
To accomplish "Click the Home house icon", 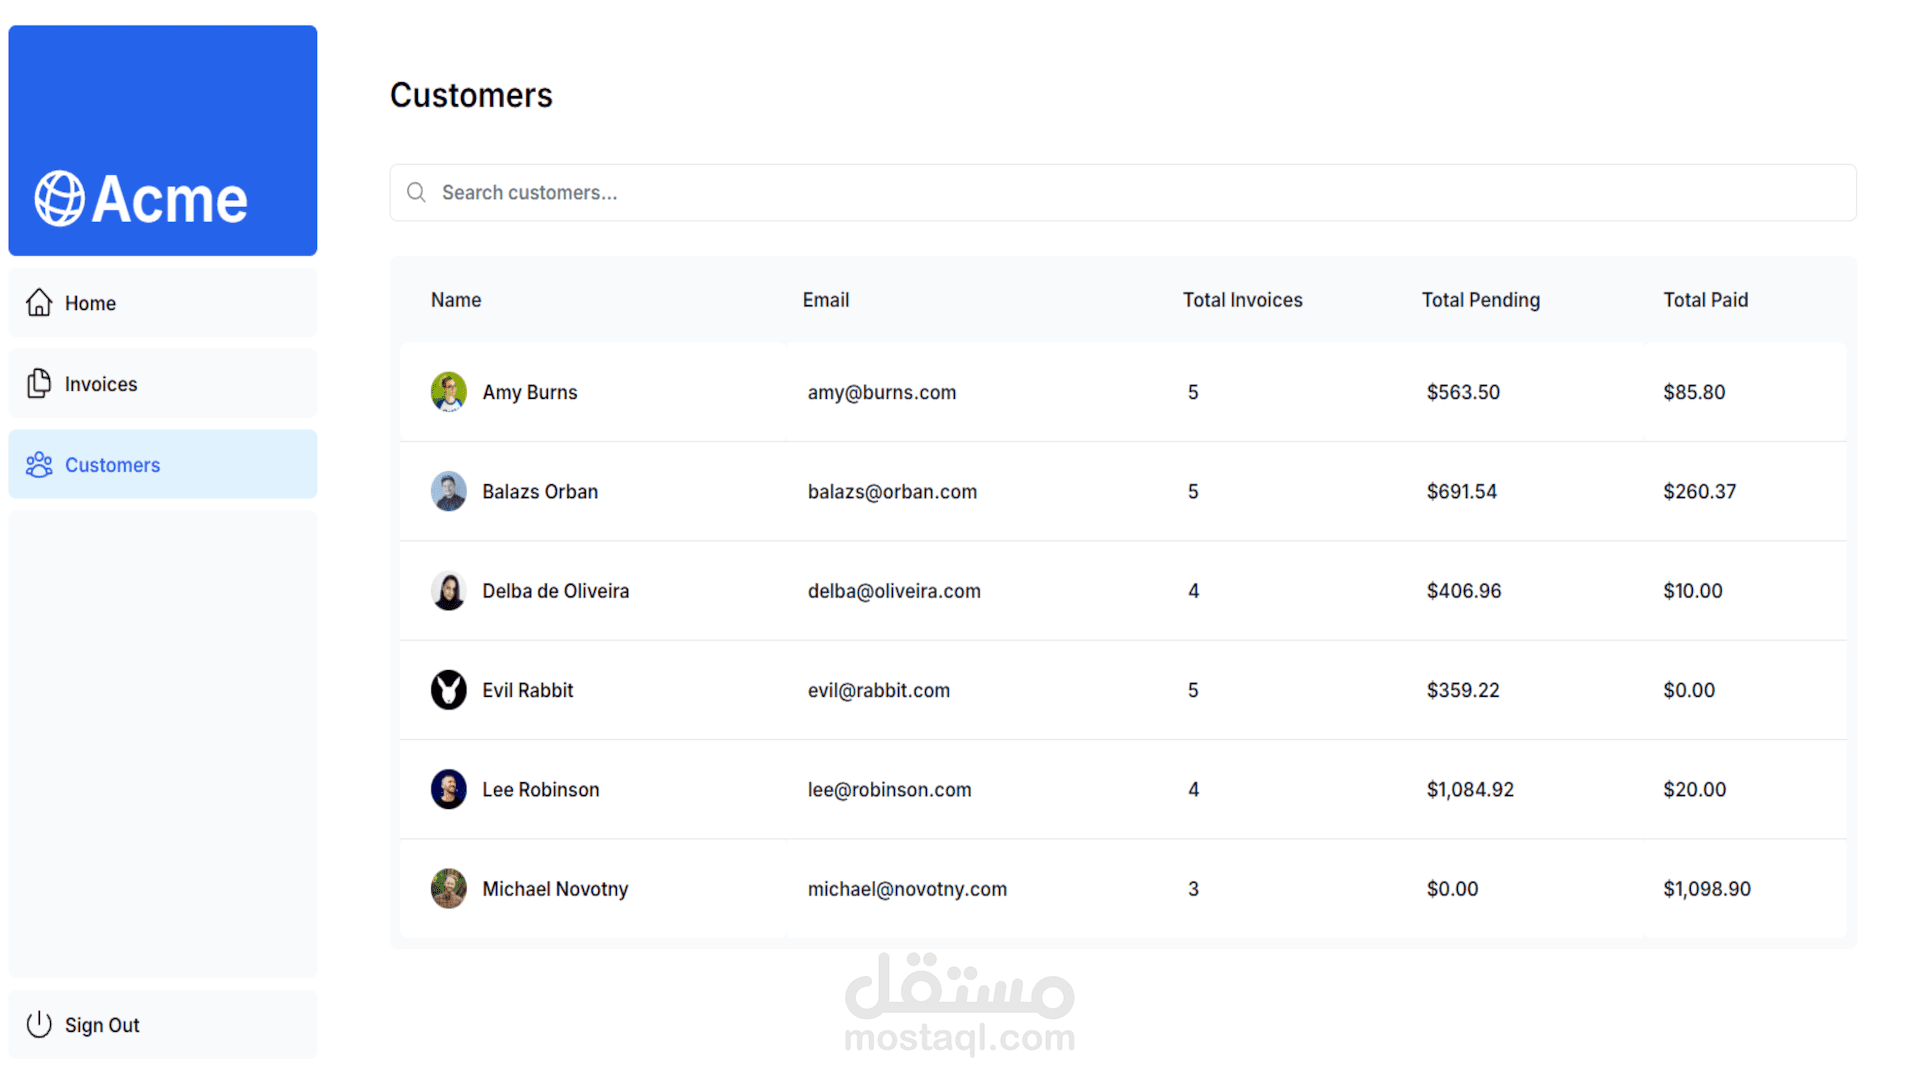I will pos(39,302).
